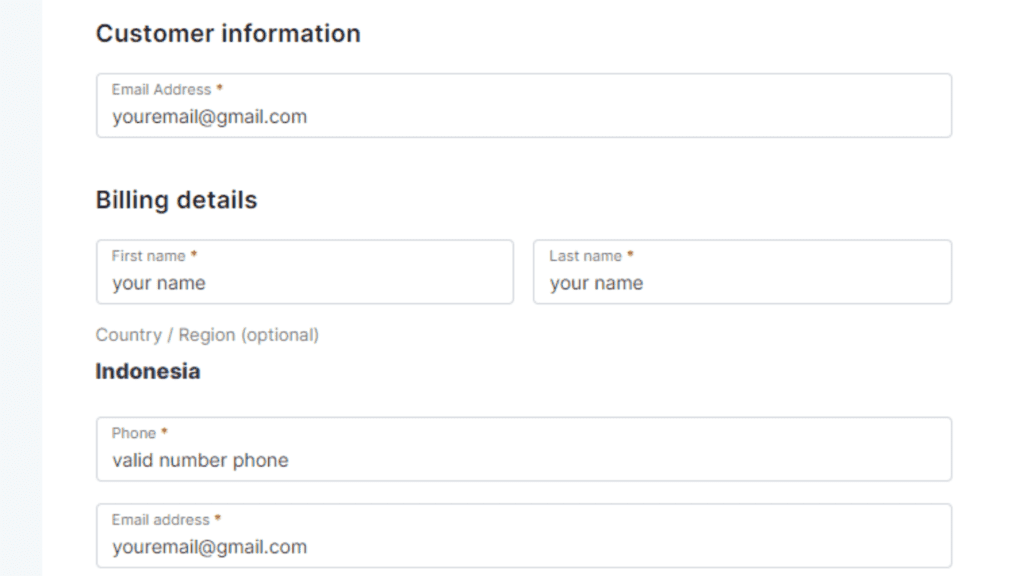Click "your name" text in First name field

pyautogui.click(x=159, y=283)
